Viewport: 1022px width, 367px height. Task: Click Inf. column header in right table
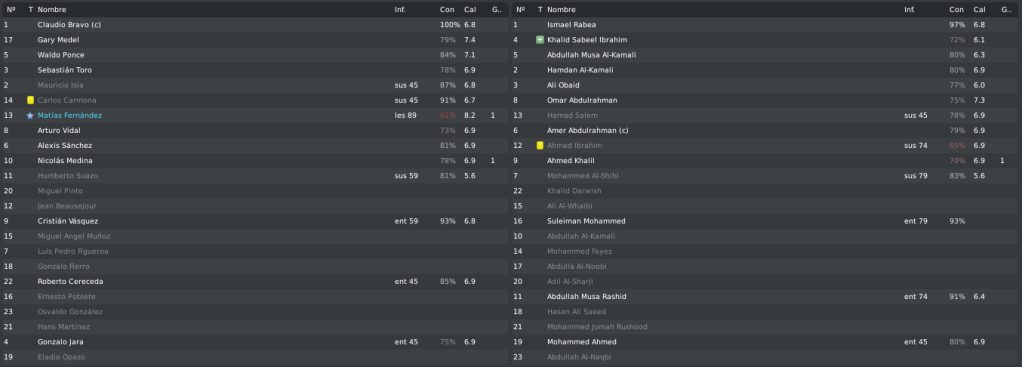(x=909, y=10)
